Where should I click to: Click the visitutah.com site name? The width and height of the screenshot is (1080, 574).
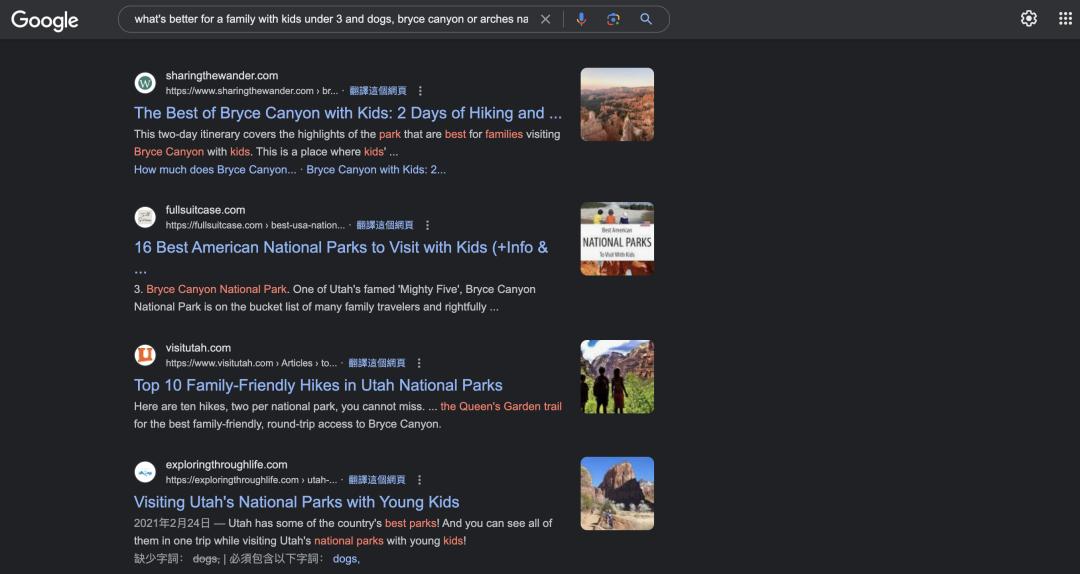pos(198,348)
